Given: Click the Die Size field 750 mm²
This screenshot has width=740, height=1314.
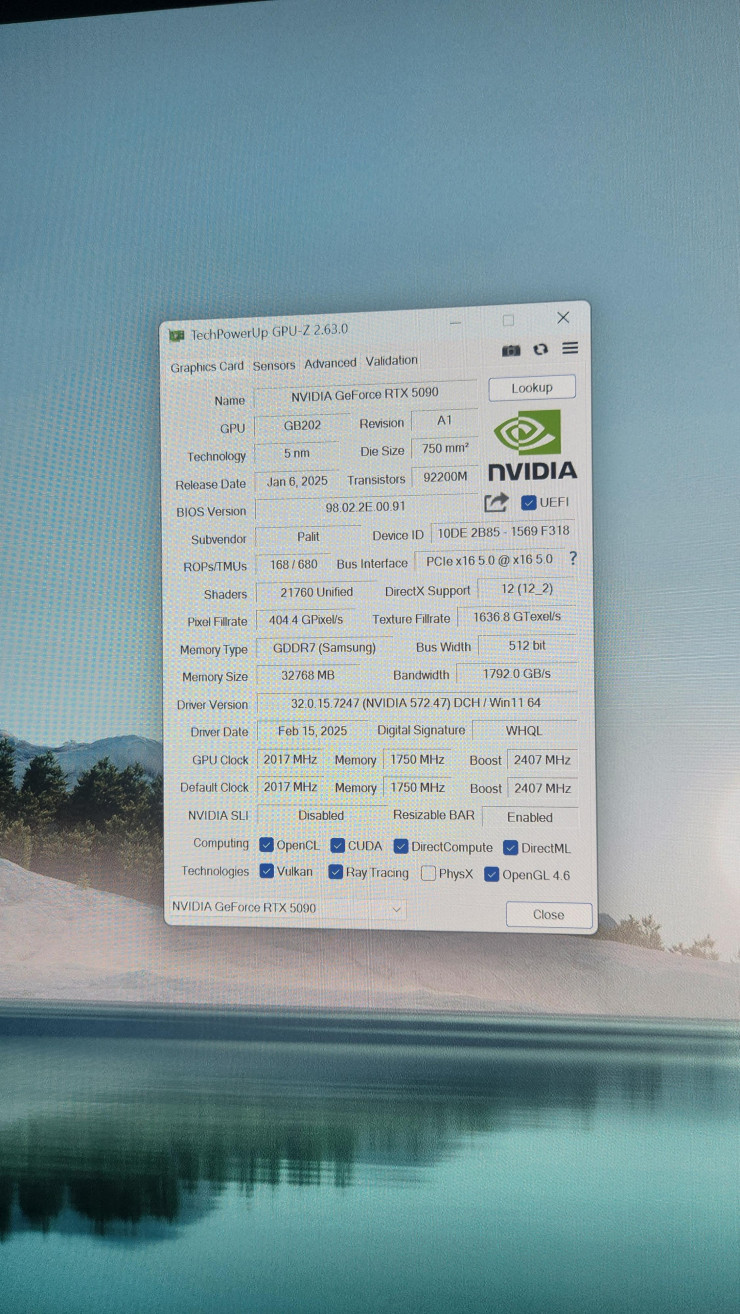Looking at the screenshot, I should 445,449.
